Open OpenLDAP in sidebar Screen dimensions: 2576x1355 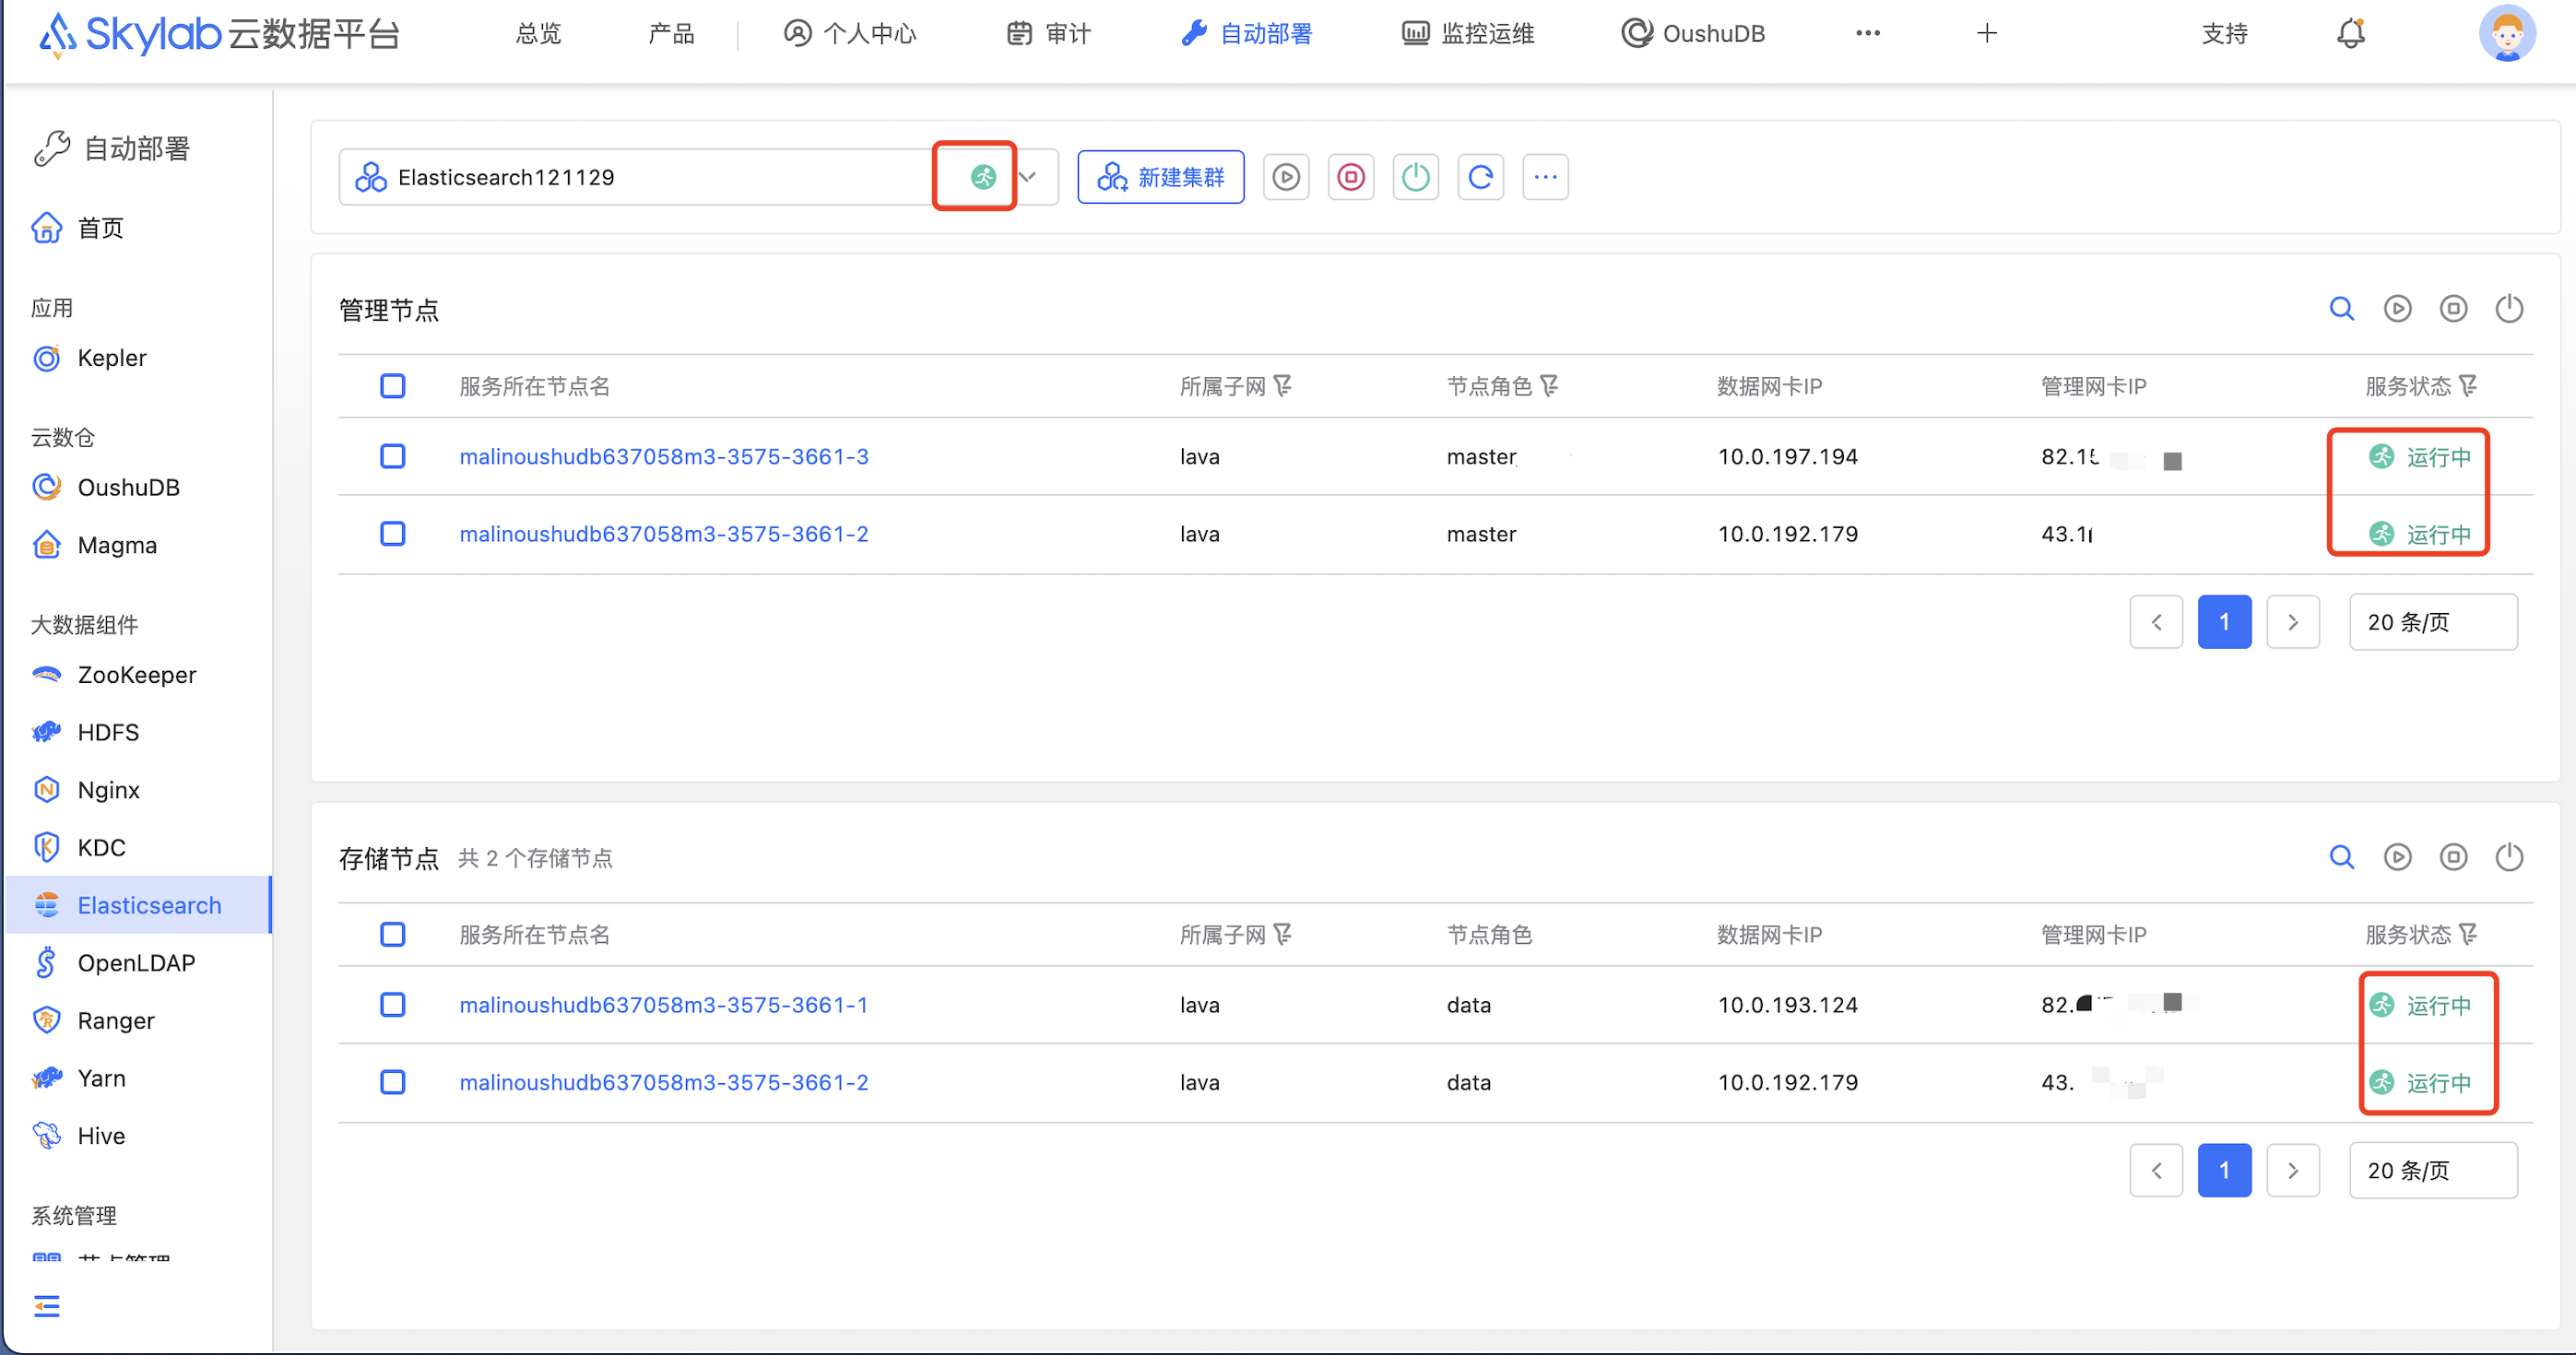coord(113,963)
